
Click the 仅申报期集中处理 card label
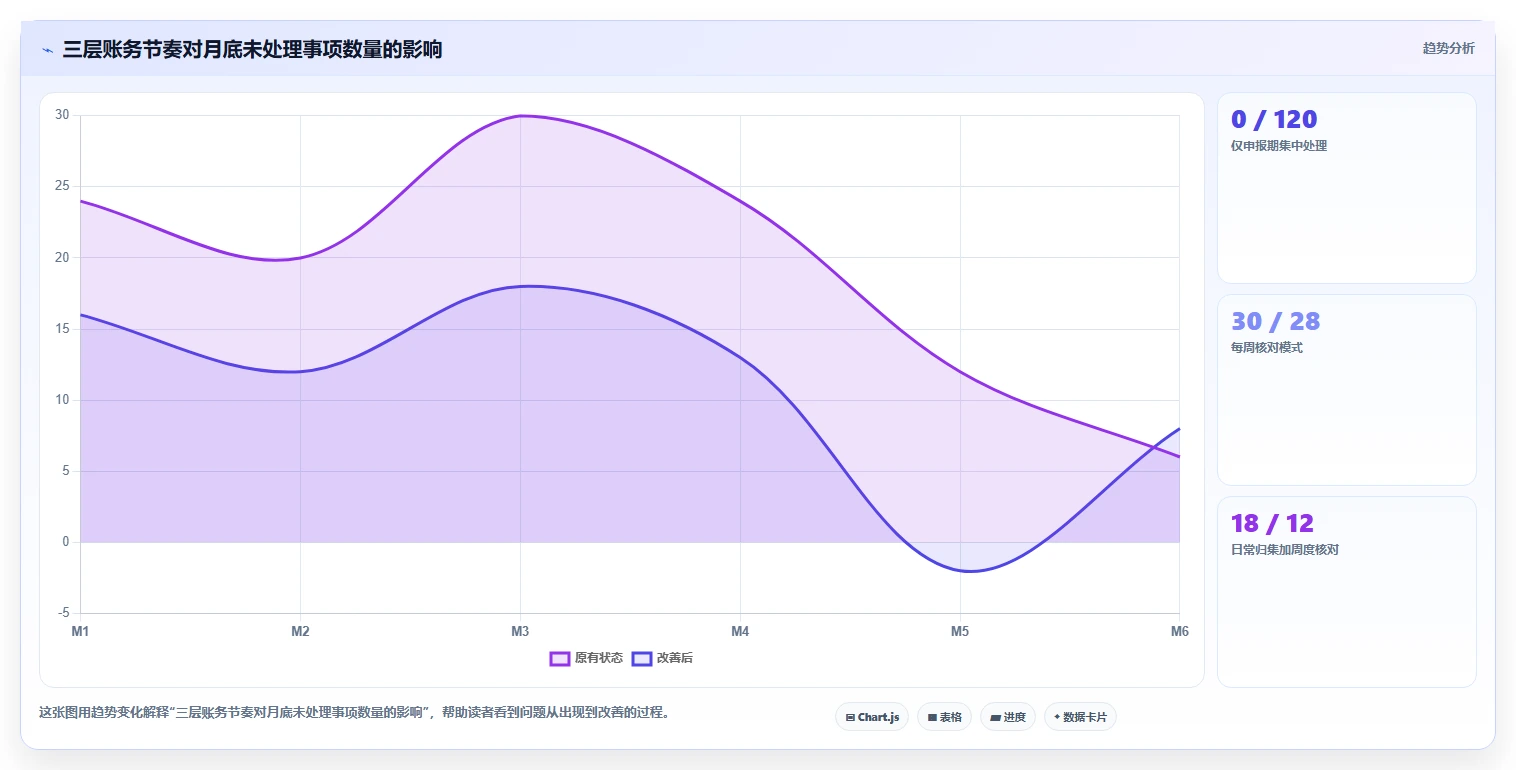(1279, 146)
